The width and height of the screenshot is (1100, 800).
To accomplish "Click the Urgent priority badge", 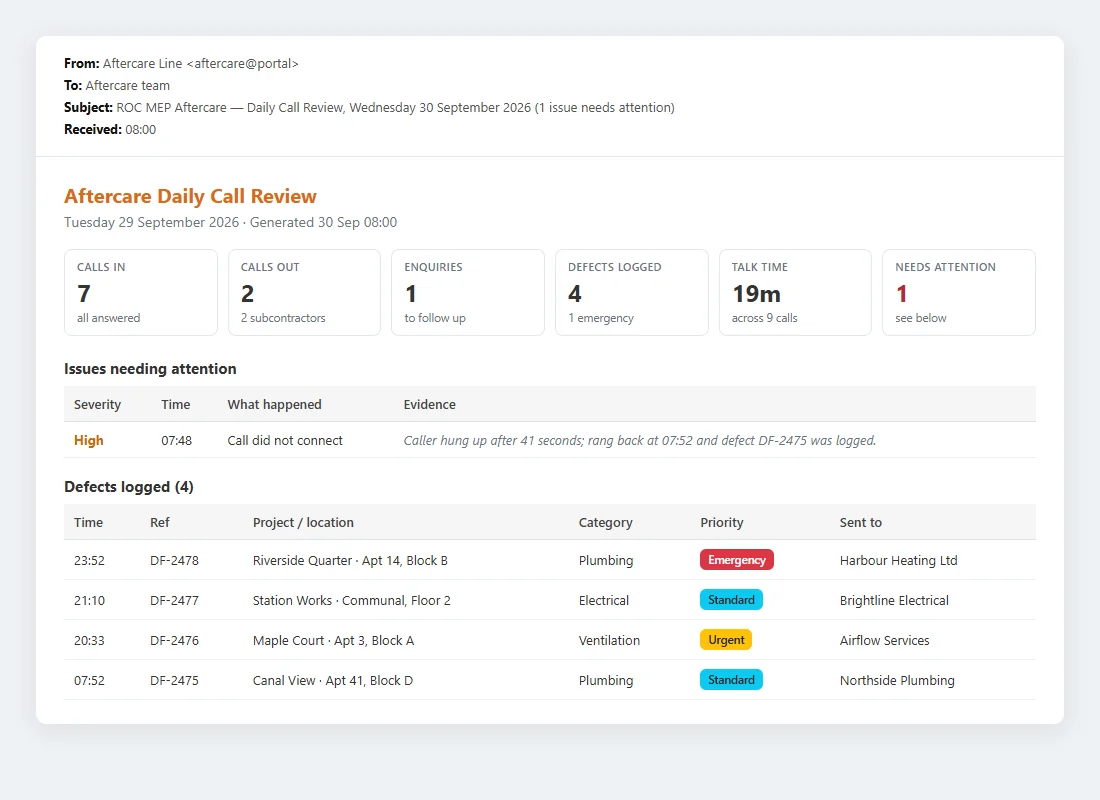I will (x=726, y=640).
